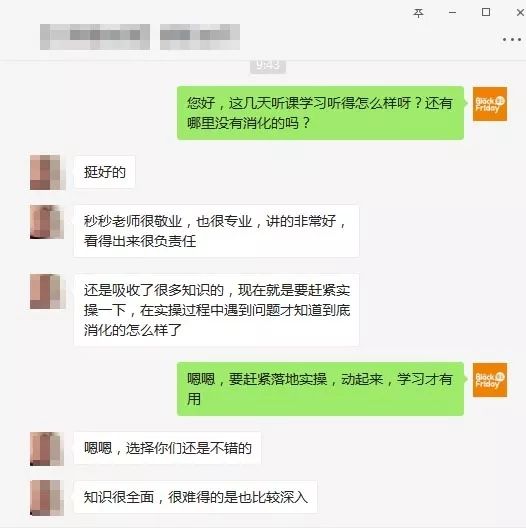
Task: Select the green 要赶紧落地实操 message
Action: pos(320,389)
